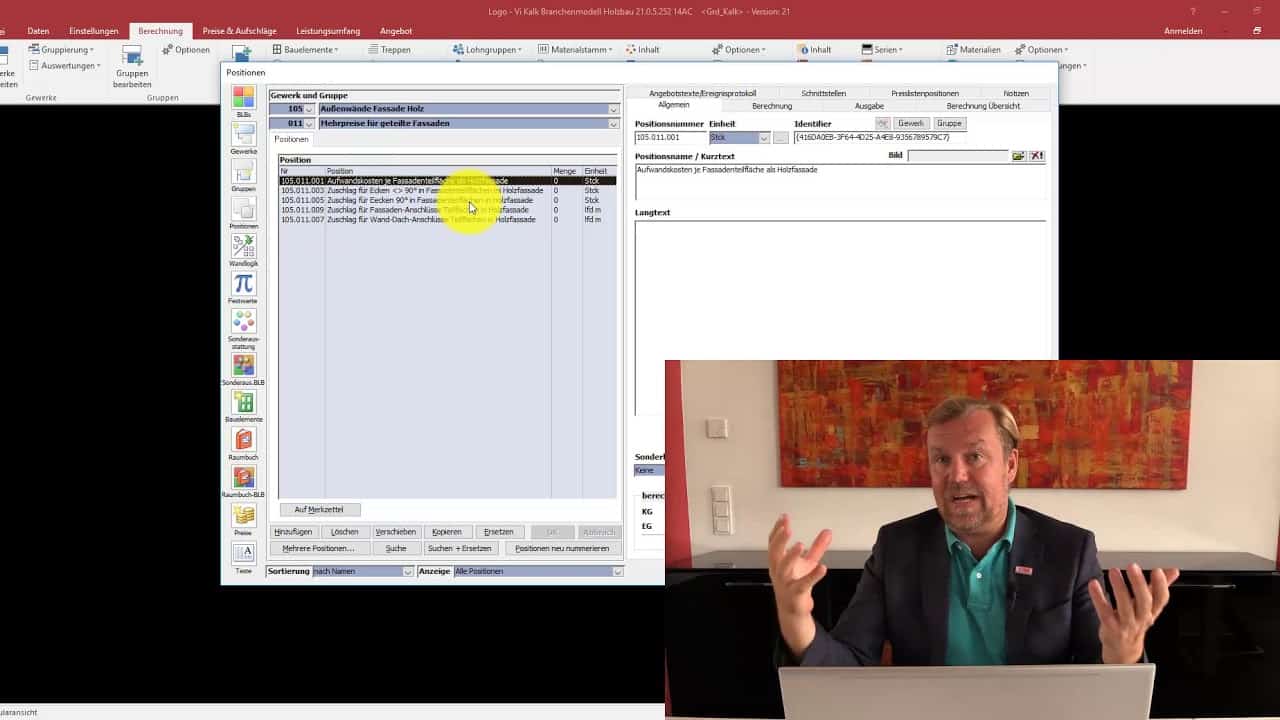The width and height of the screenshot is (1280, 720).
Task: Expand the Sortierung 'nach Namen' dropdown
Action: pyautogui.click(x=407, y=572)
